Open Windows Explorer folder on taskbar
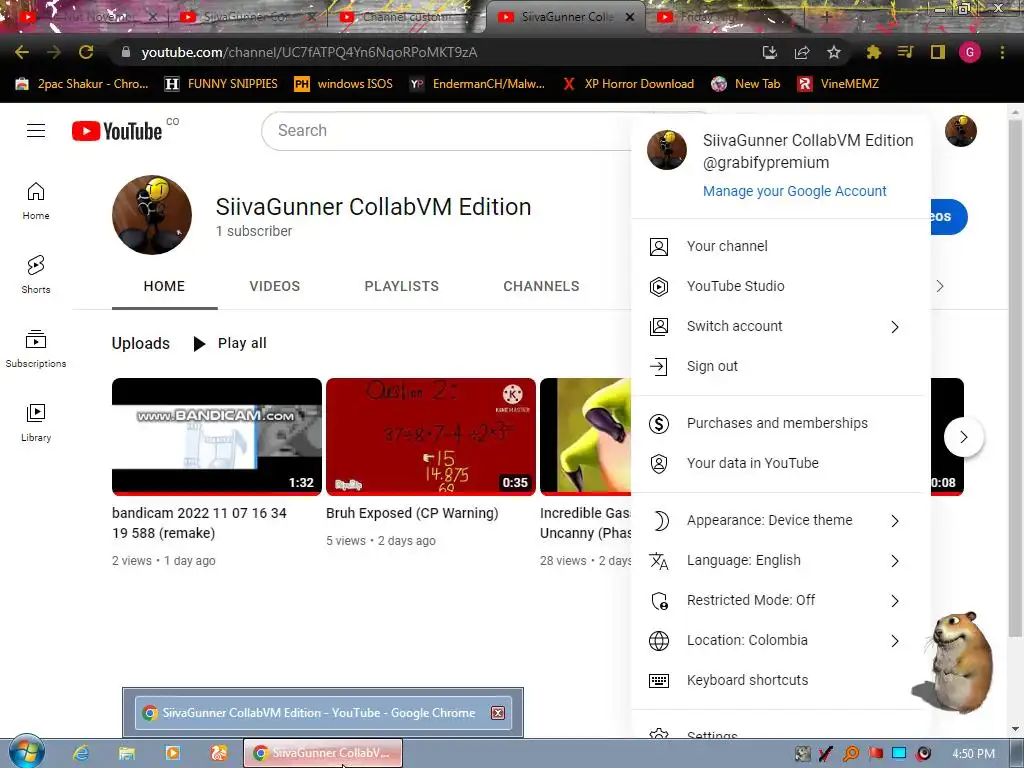The width and height of the screenshot is (1024, 768). (127, 753)
